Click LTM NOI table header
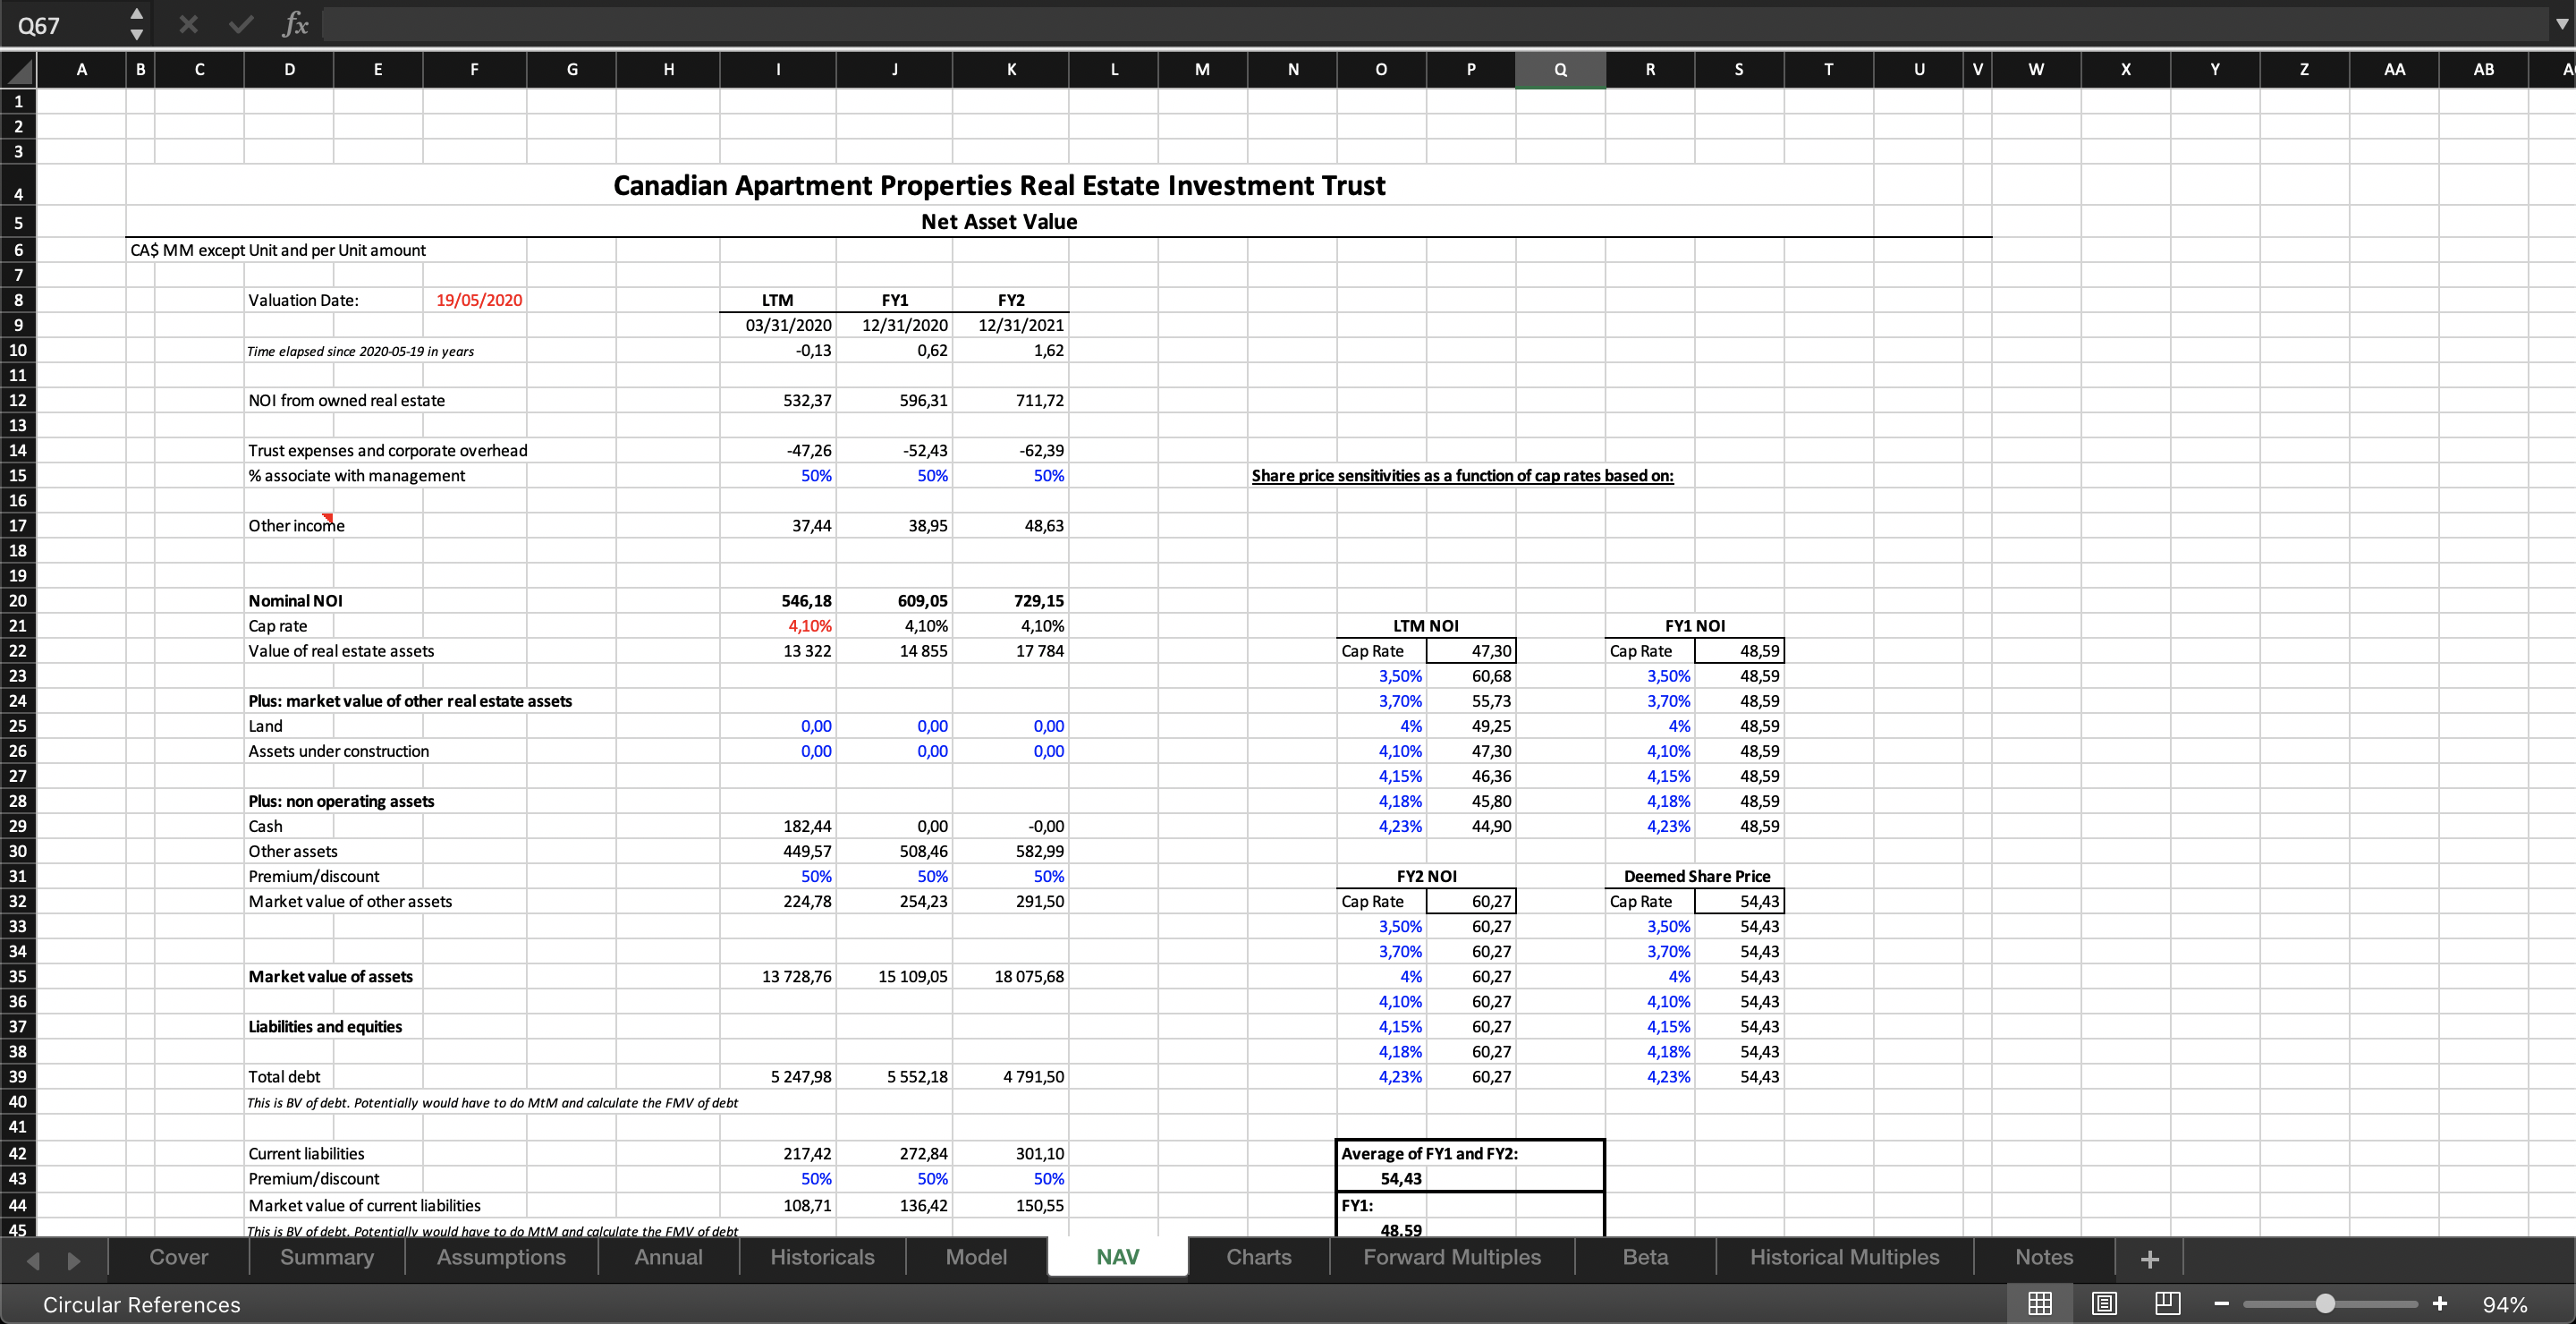This screenshot has width=2576, height=1324. pos(1426,626)
